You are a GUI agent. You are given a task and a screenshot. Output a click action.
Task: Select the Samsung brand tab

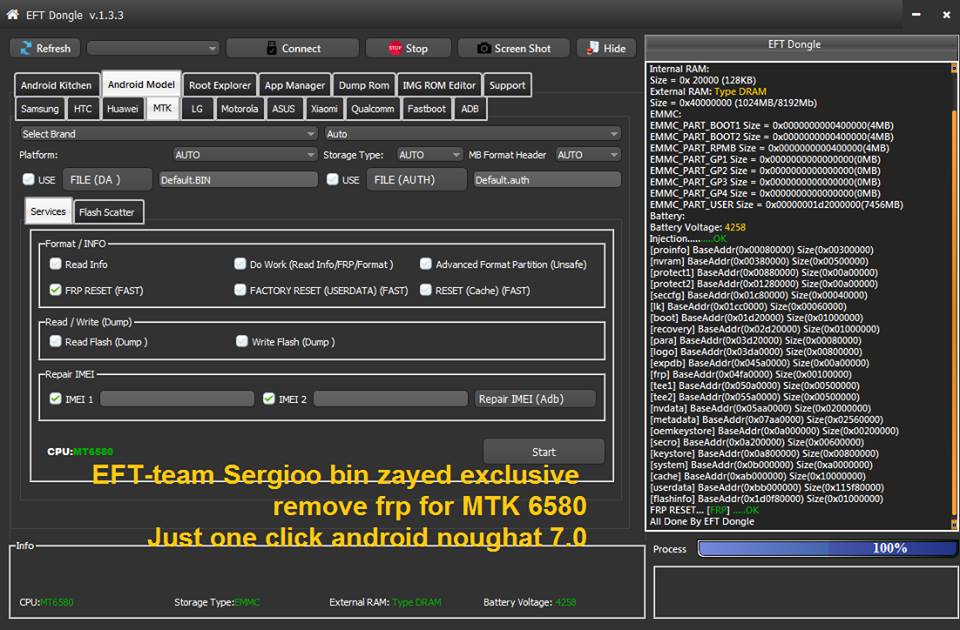tap(40, 108)
